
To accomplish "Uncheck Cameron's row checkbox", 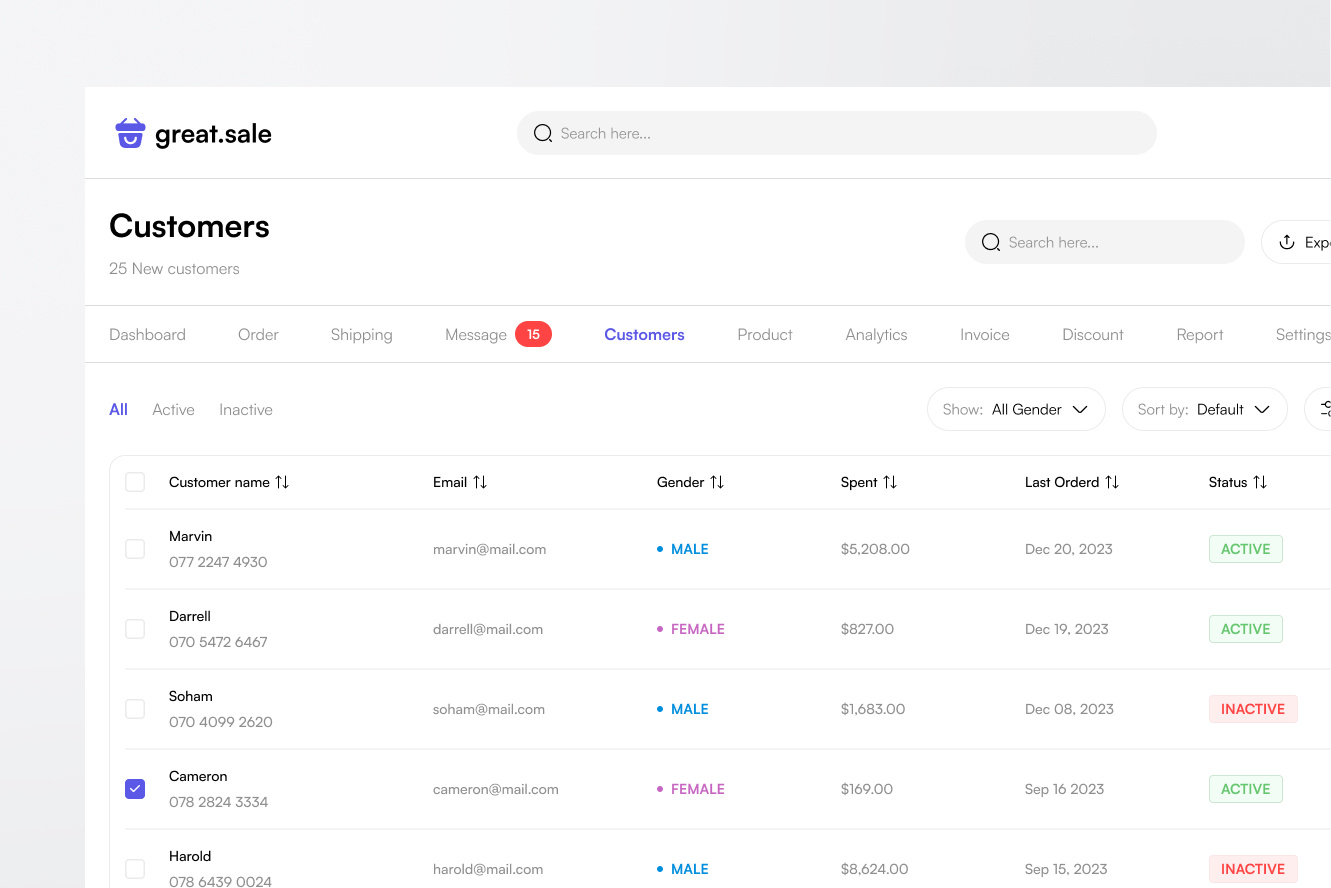I will pyautogui.click(x=135, y=789).
